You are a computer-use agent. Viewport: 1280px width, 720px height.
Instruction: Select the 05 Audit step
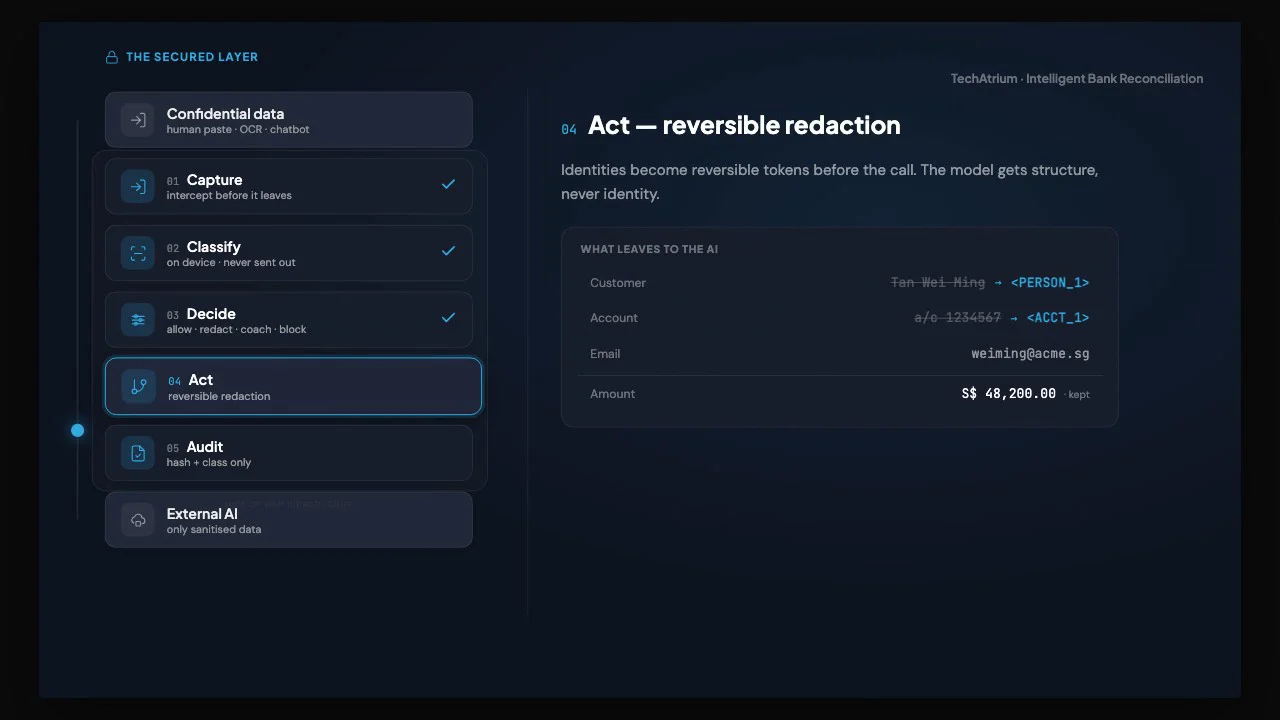[x=289, y=453]
